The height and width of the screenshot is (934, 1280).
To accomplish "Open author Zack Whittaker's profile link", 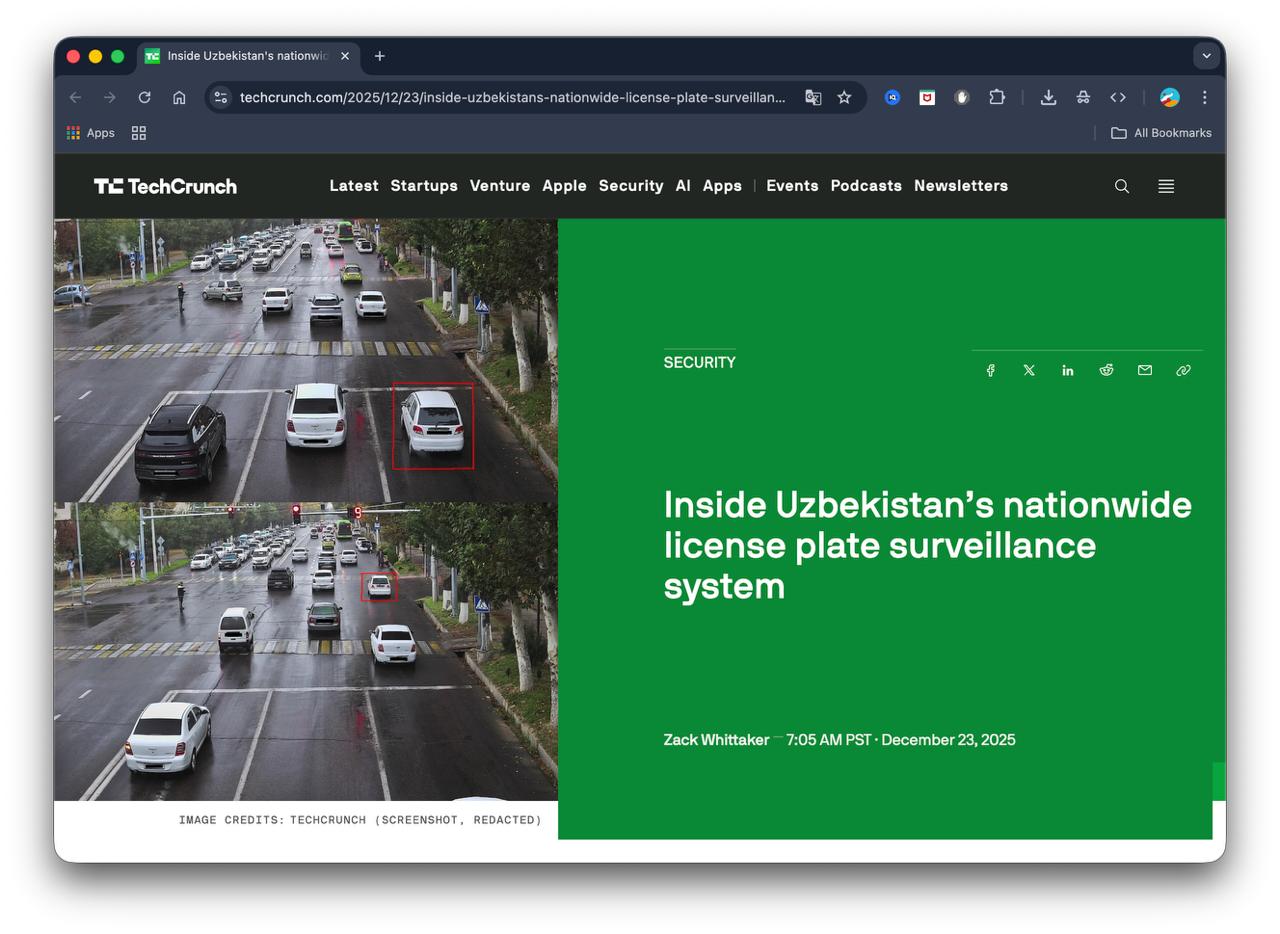I will 716,740.
